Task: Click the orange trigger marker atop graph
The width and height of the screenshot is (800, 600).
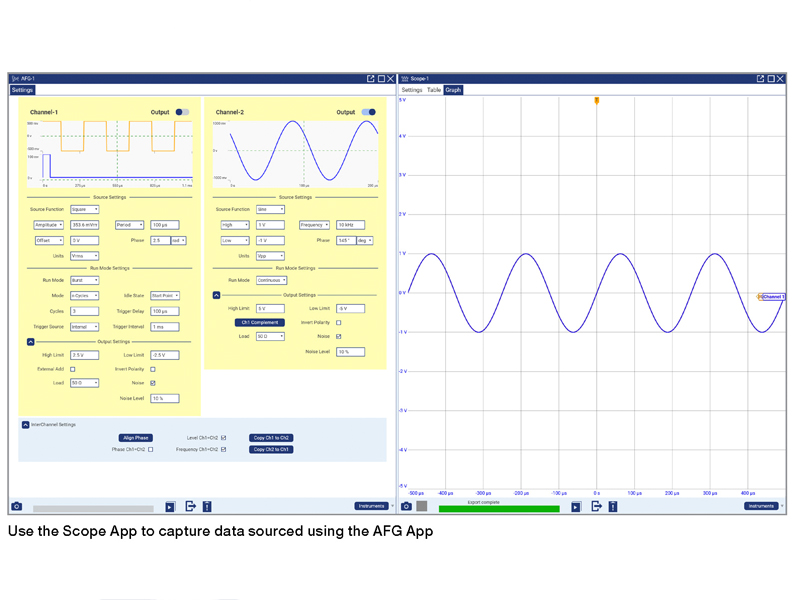Action: pyautogui.click(x=597, y=101)
